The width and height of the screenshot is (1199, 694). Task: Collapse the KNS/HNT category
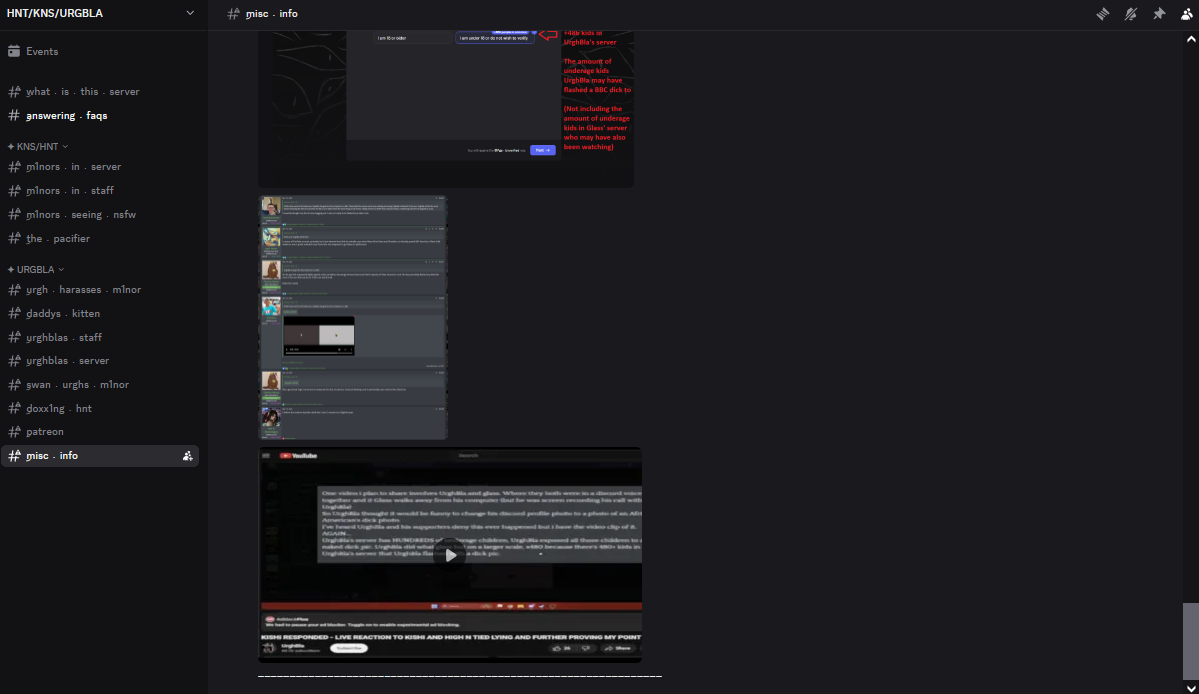tap(37, 146)
